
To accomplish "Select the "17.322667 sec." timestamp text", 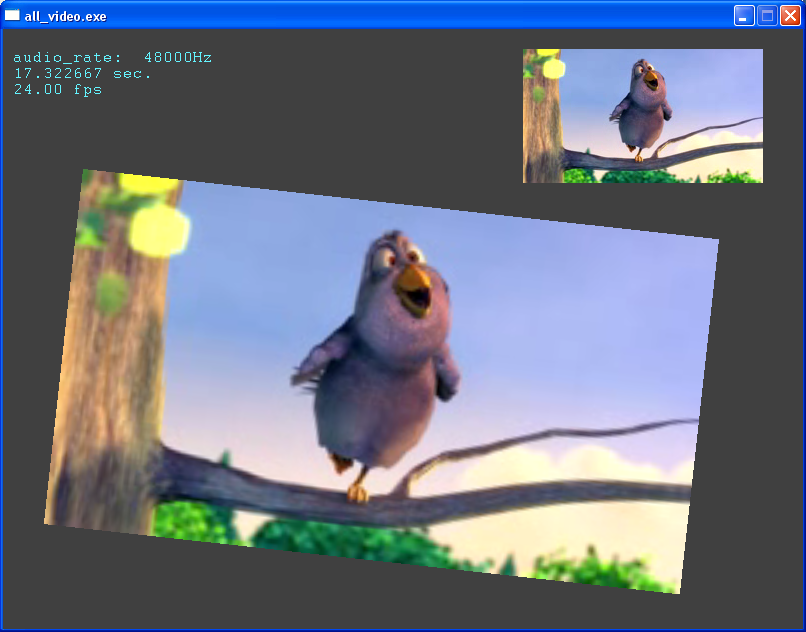I will click(83, 74).
